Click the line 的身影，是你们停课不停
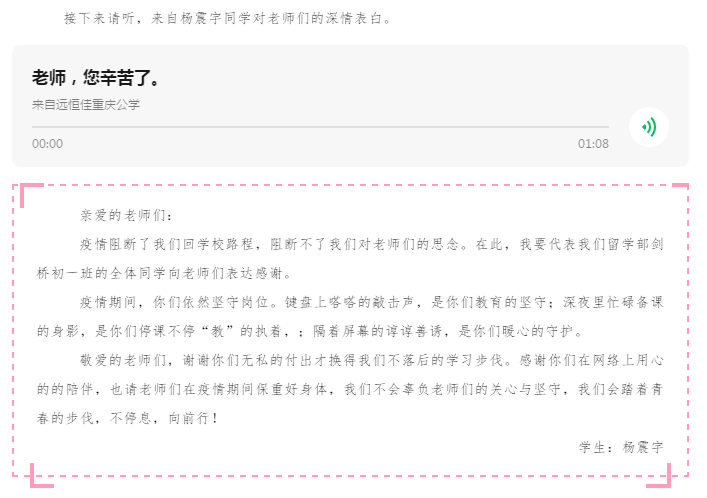The image size is (707, 498). 310,332
